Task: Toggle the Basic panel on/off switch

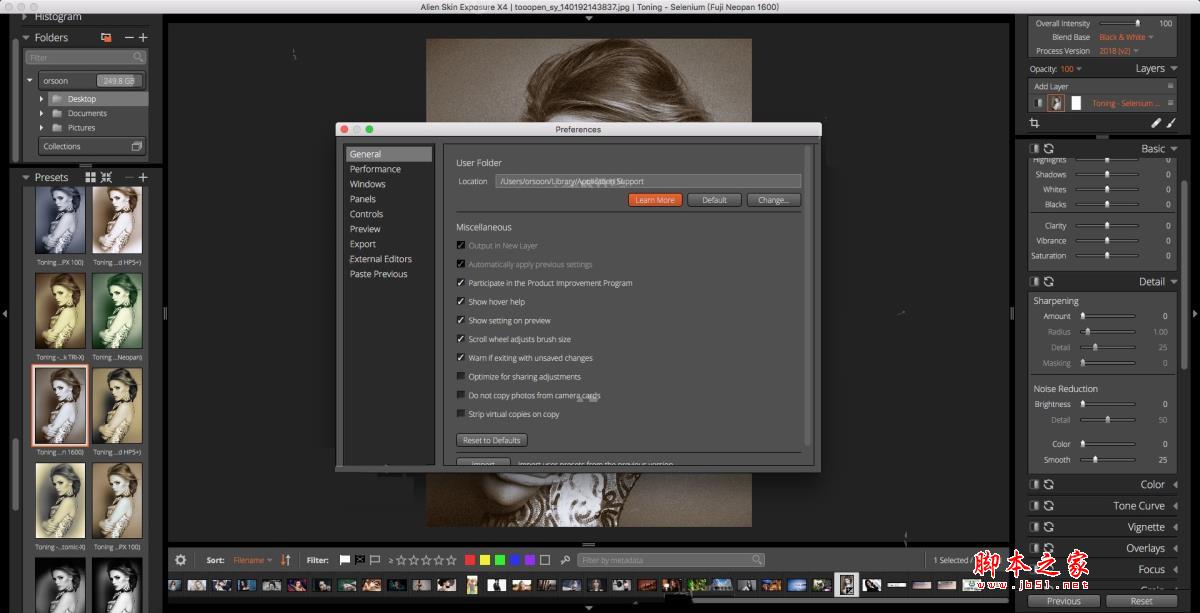Action: click(1035, 149)
